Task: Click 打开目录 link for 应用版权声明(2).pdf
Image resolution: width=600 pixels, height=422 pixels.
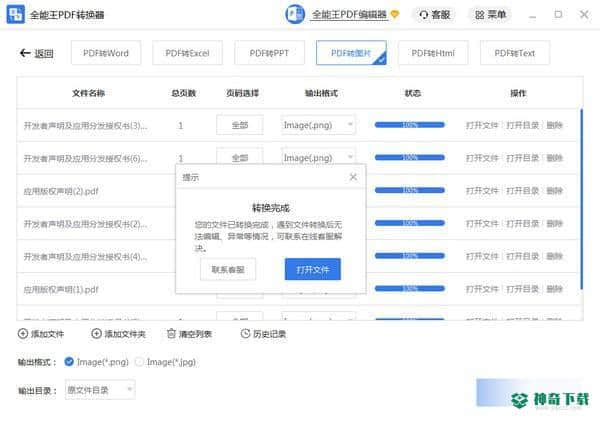Action: 523,191
